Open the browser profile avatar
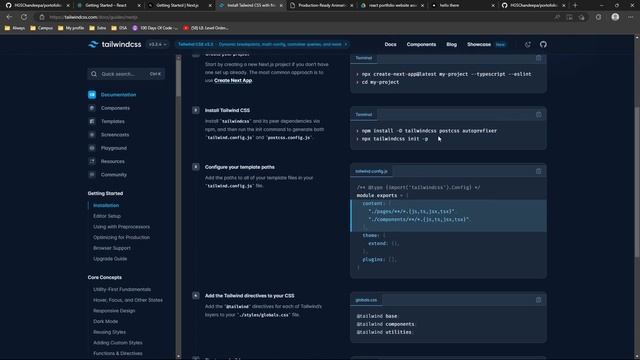Viewport: 640px width, 360px height. (x=615, y=17)
